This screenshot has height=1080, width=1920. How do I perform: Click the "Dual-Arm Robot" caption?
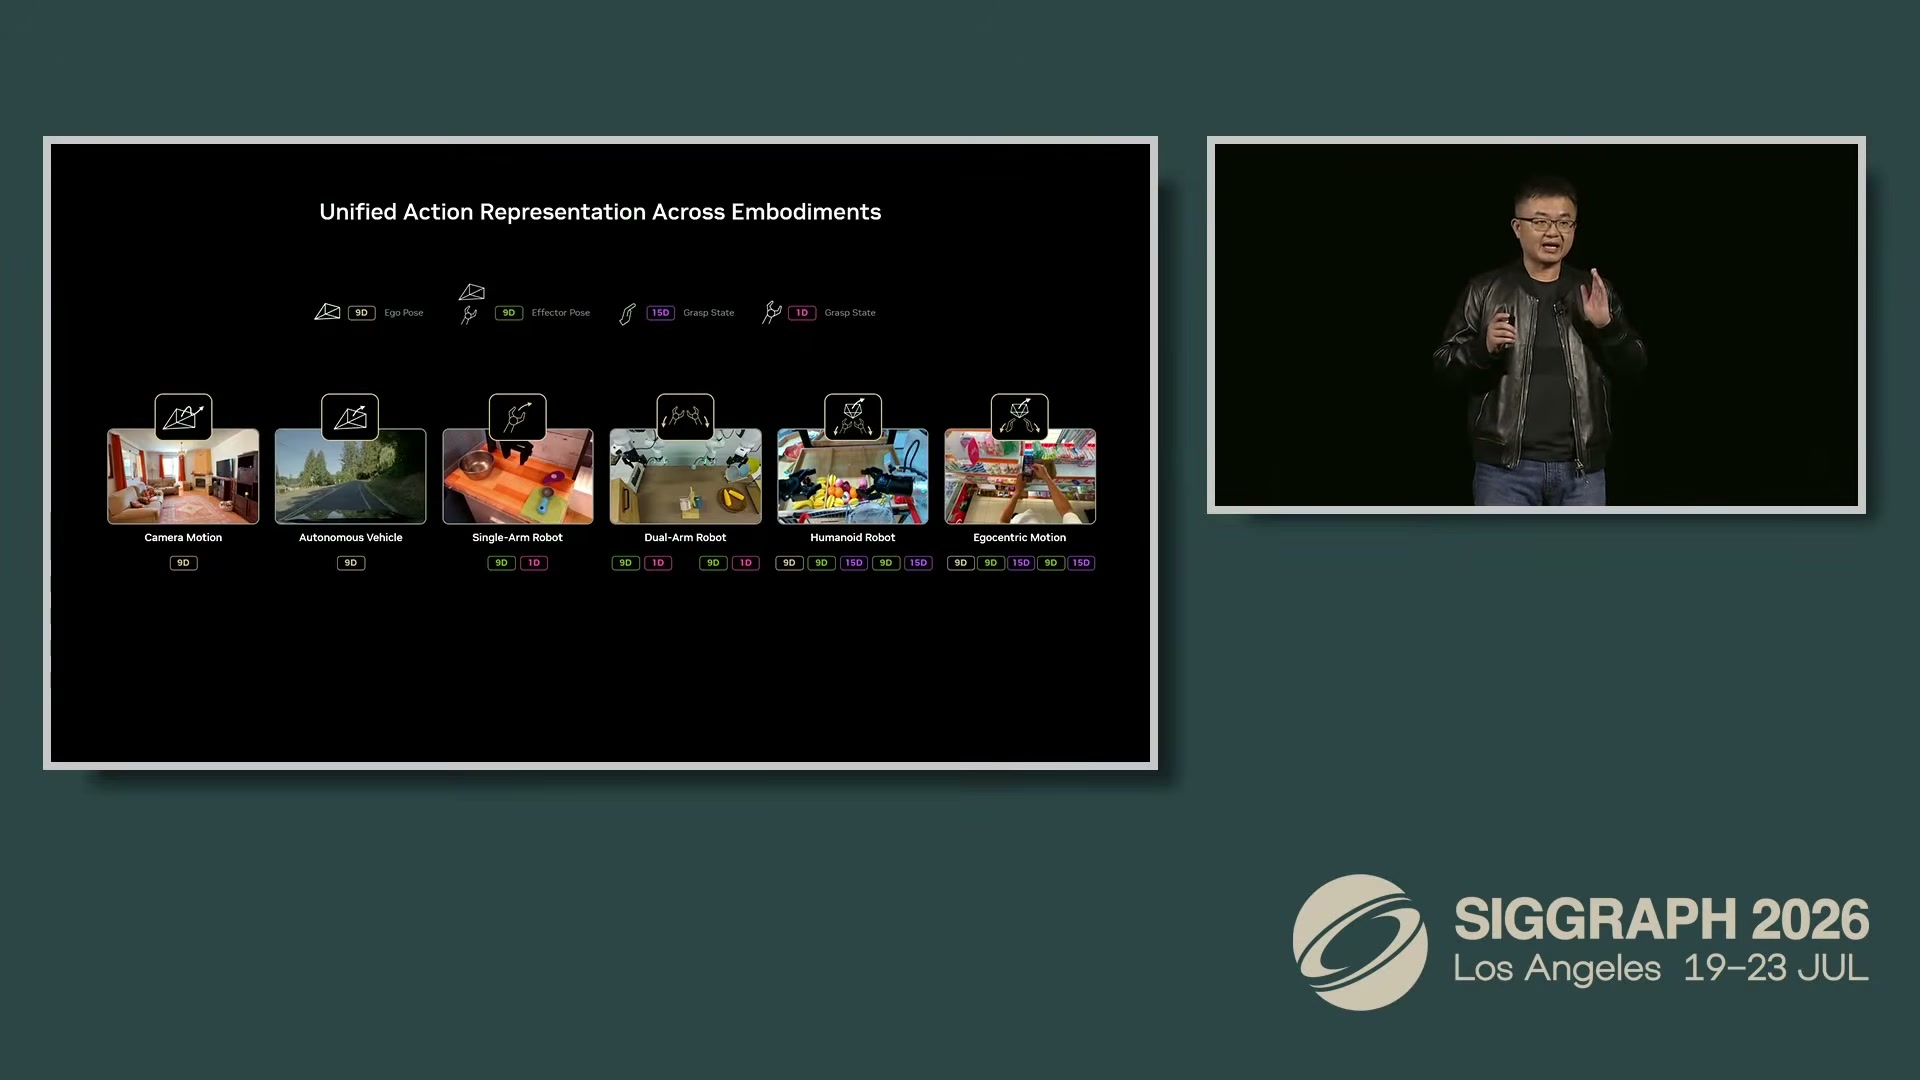pos(685,538)
